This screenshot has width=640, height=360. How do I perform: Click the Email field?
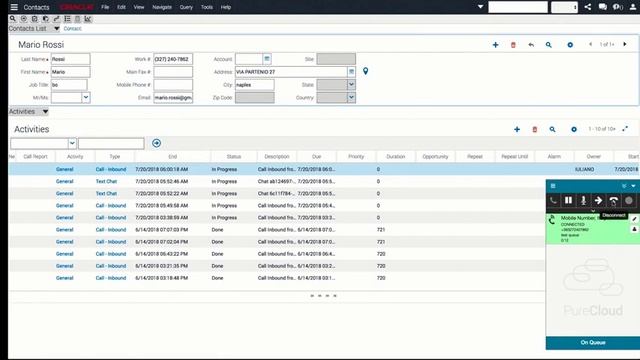(x=173, y=98)
